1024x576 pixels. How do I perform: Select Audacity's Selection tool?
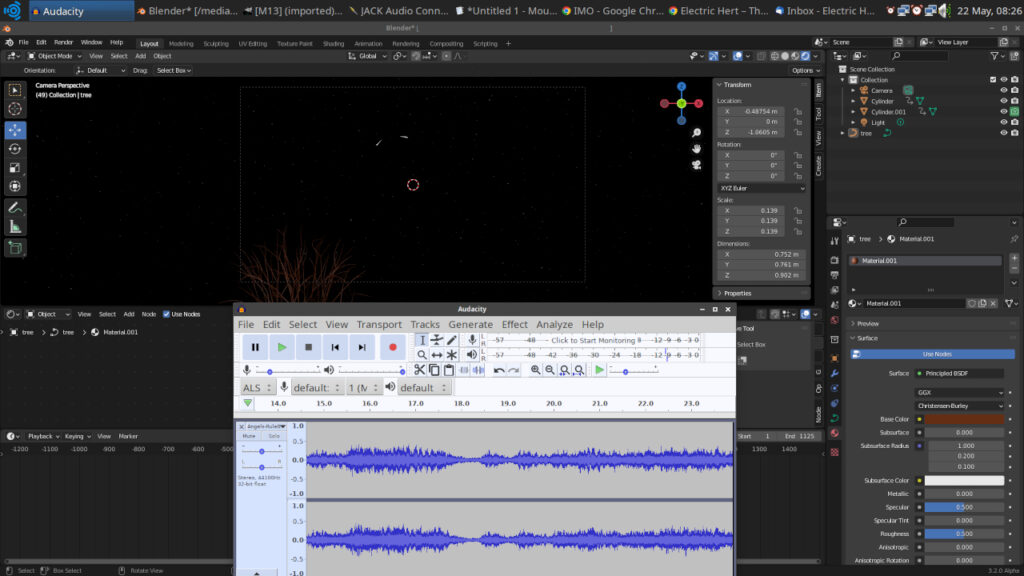click(422, 340)
